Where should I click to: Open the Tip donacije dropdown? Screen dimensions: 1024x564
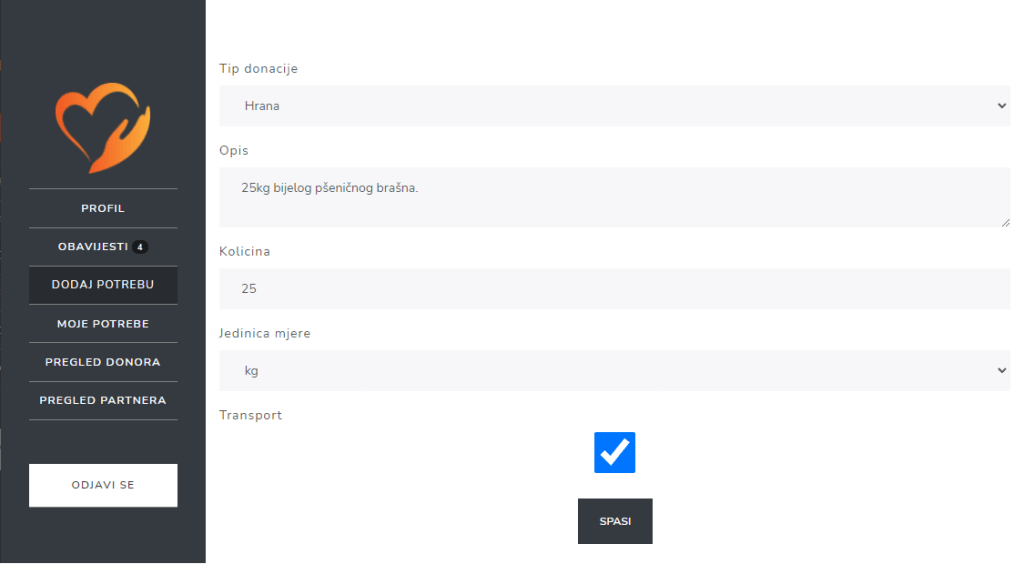(614, 106)
